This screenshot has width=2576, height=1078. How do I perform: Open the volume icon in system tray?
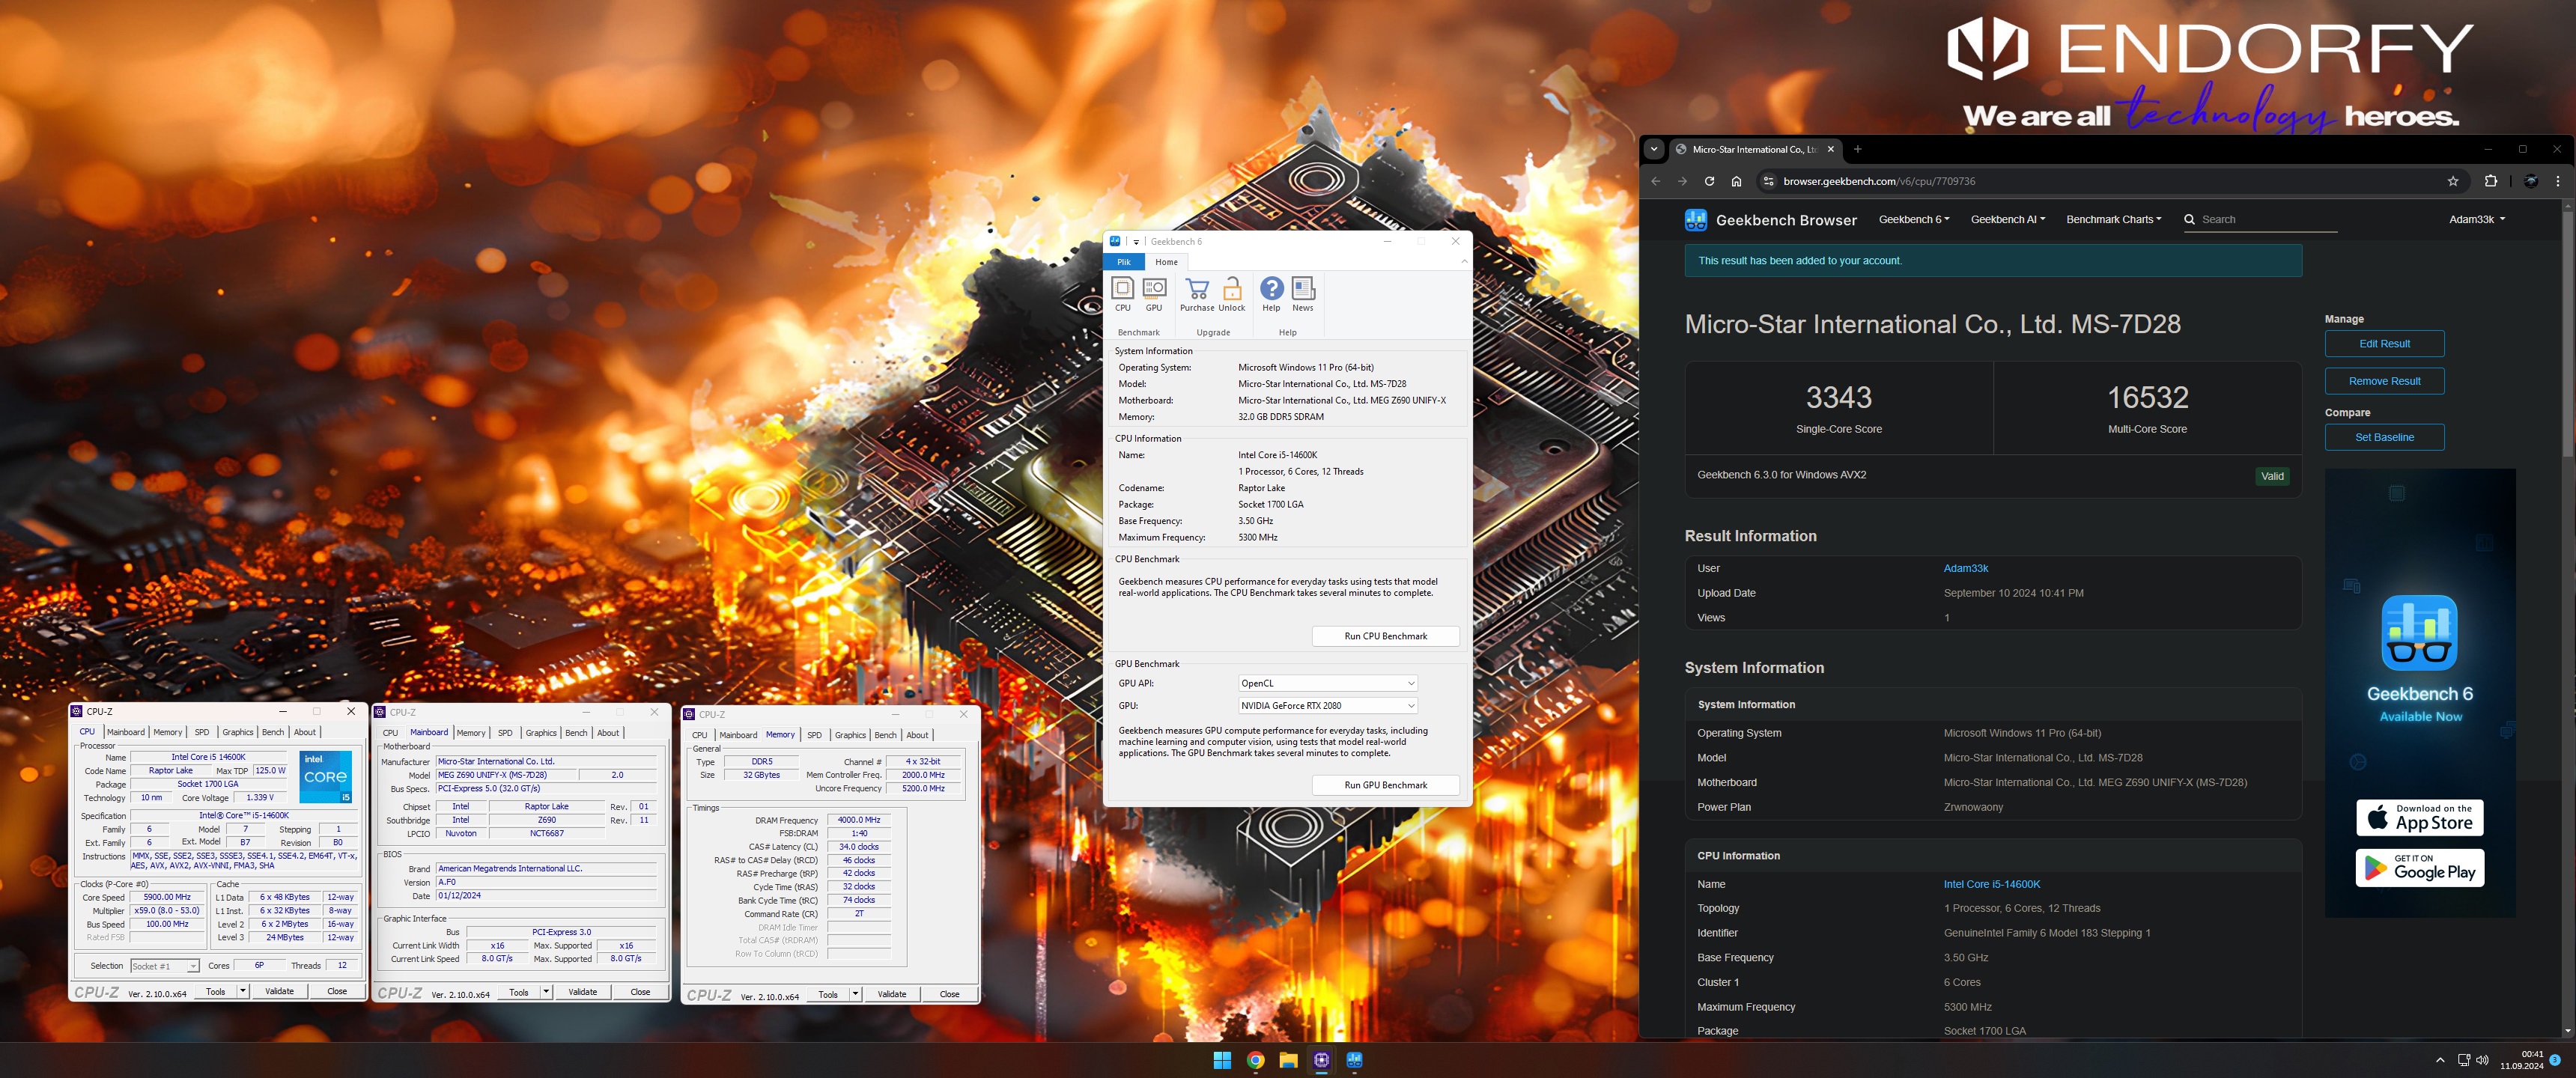pyautogui.click(x=2482, y=1060)
